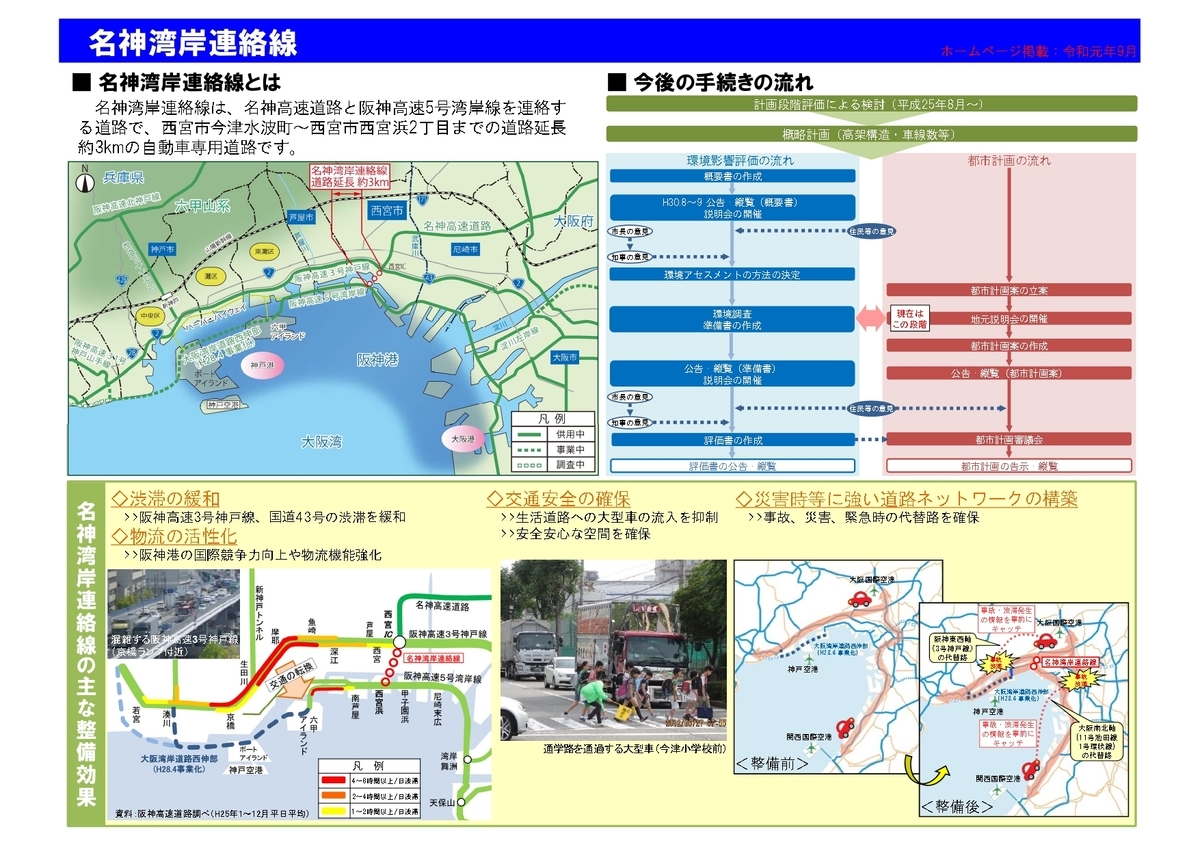Click the pink double-headed arrow in the flowchart
The height and width of the screenshot is (849, 1200).
click(870, 318)
